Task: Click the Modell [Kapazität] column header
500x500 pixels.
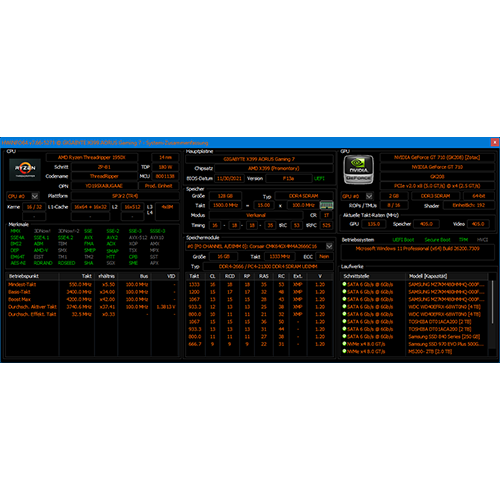Action: click(x=447, y=276)
